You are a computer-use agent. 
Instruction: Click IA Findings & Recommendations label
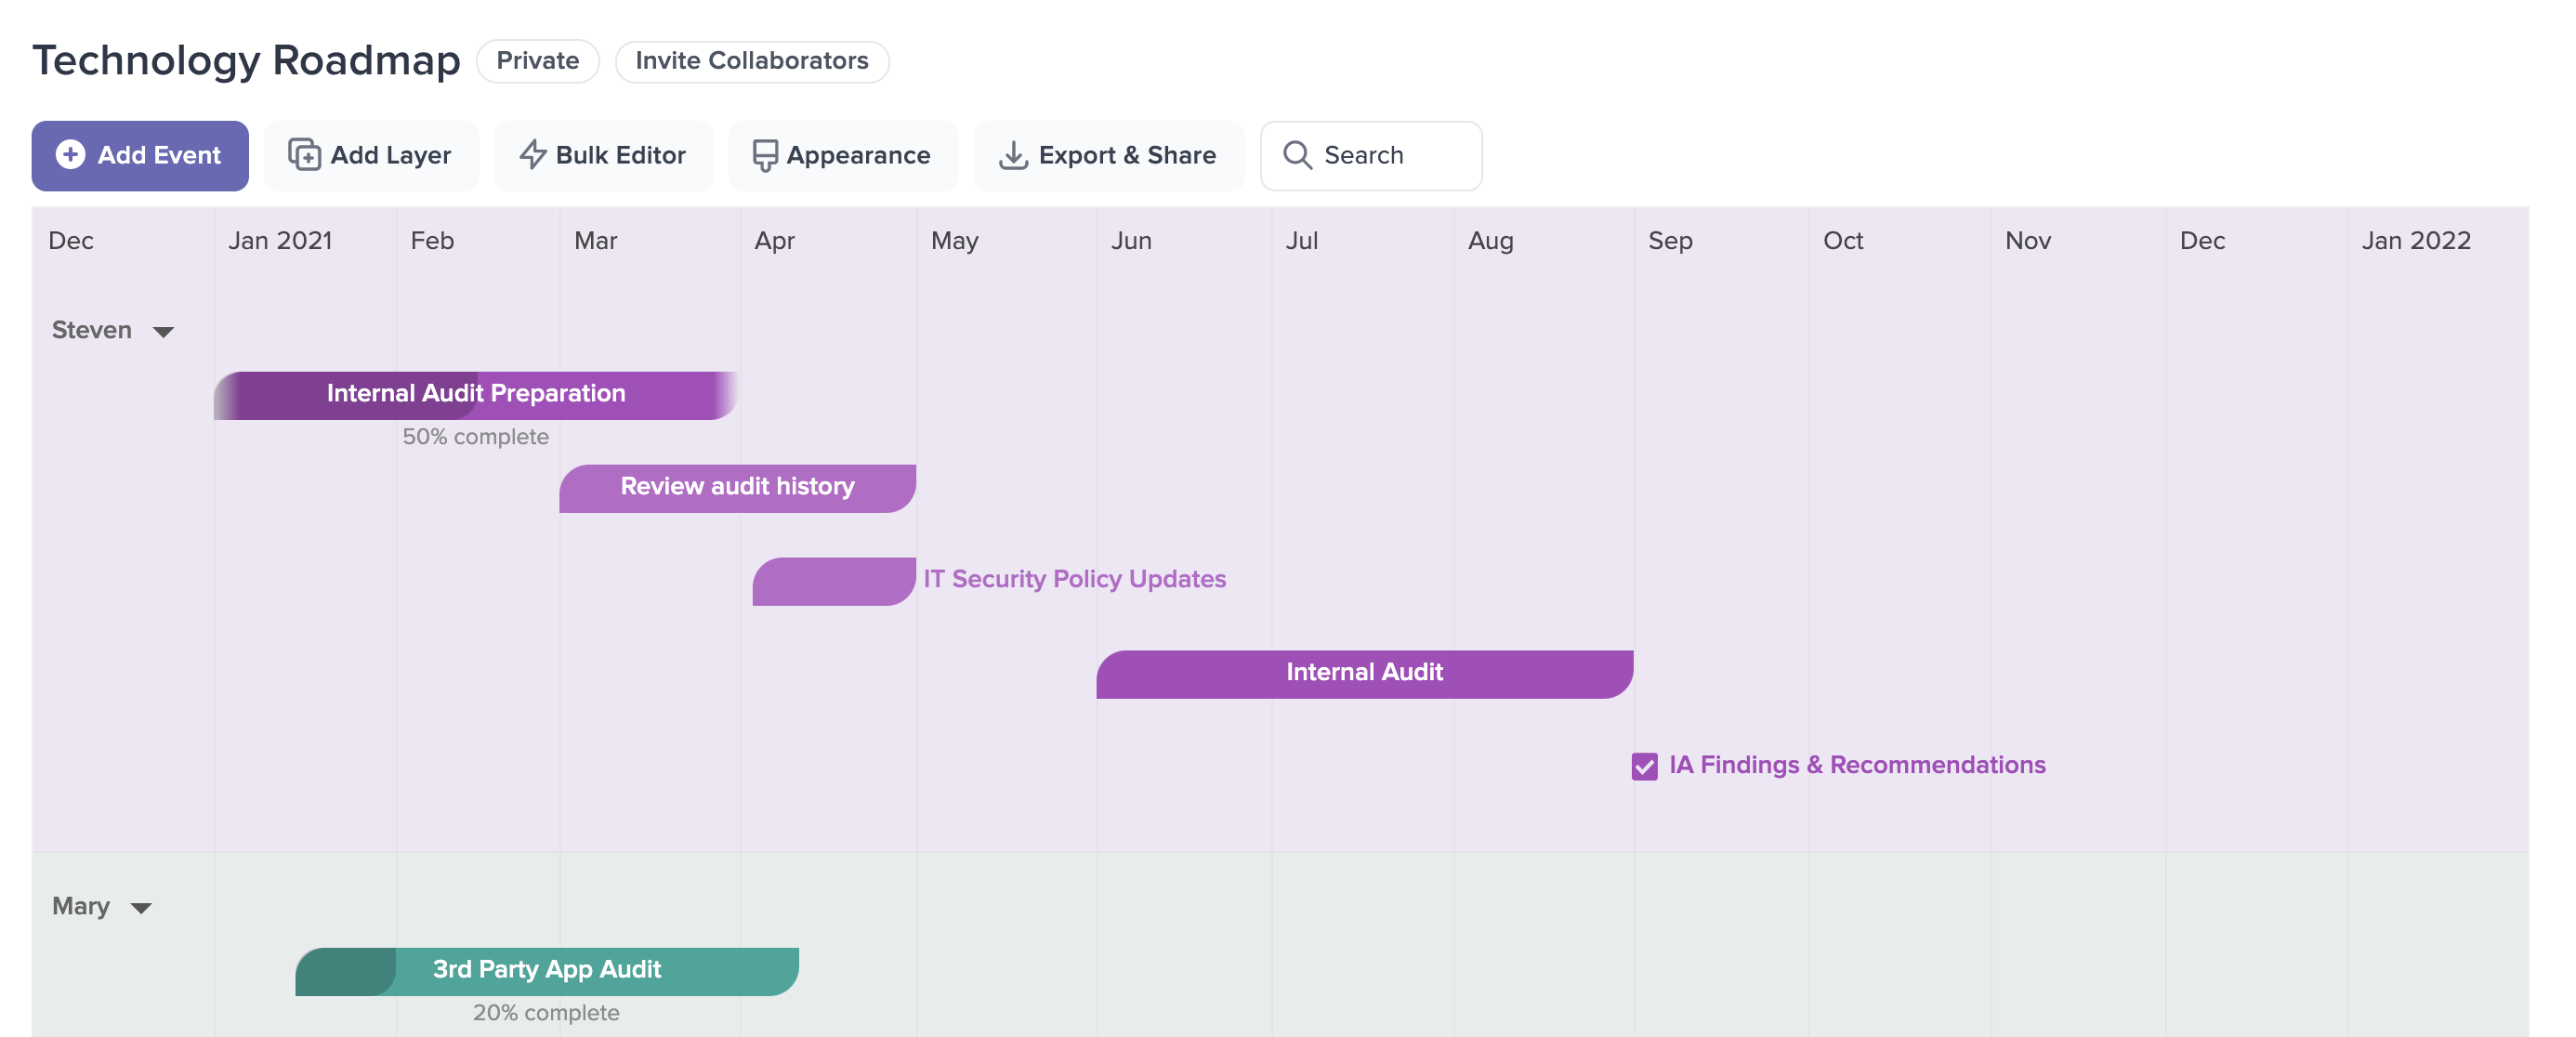point(1857,765)
